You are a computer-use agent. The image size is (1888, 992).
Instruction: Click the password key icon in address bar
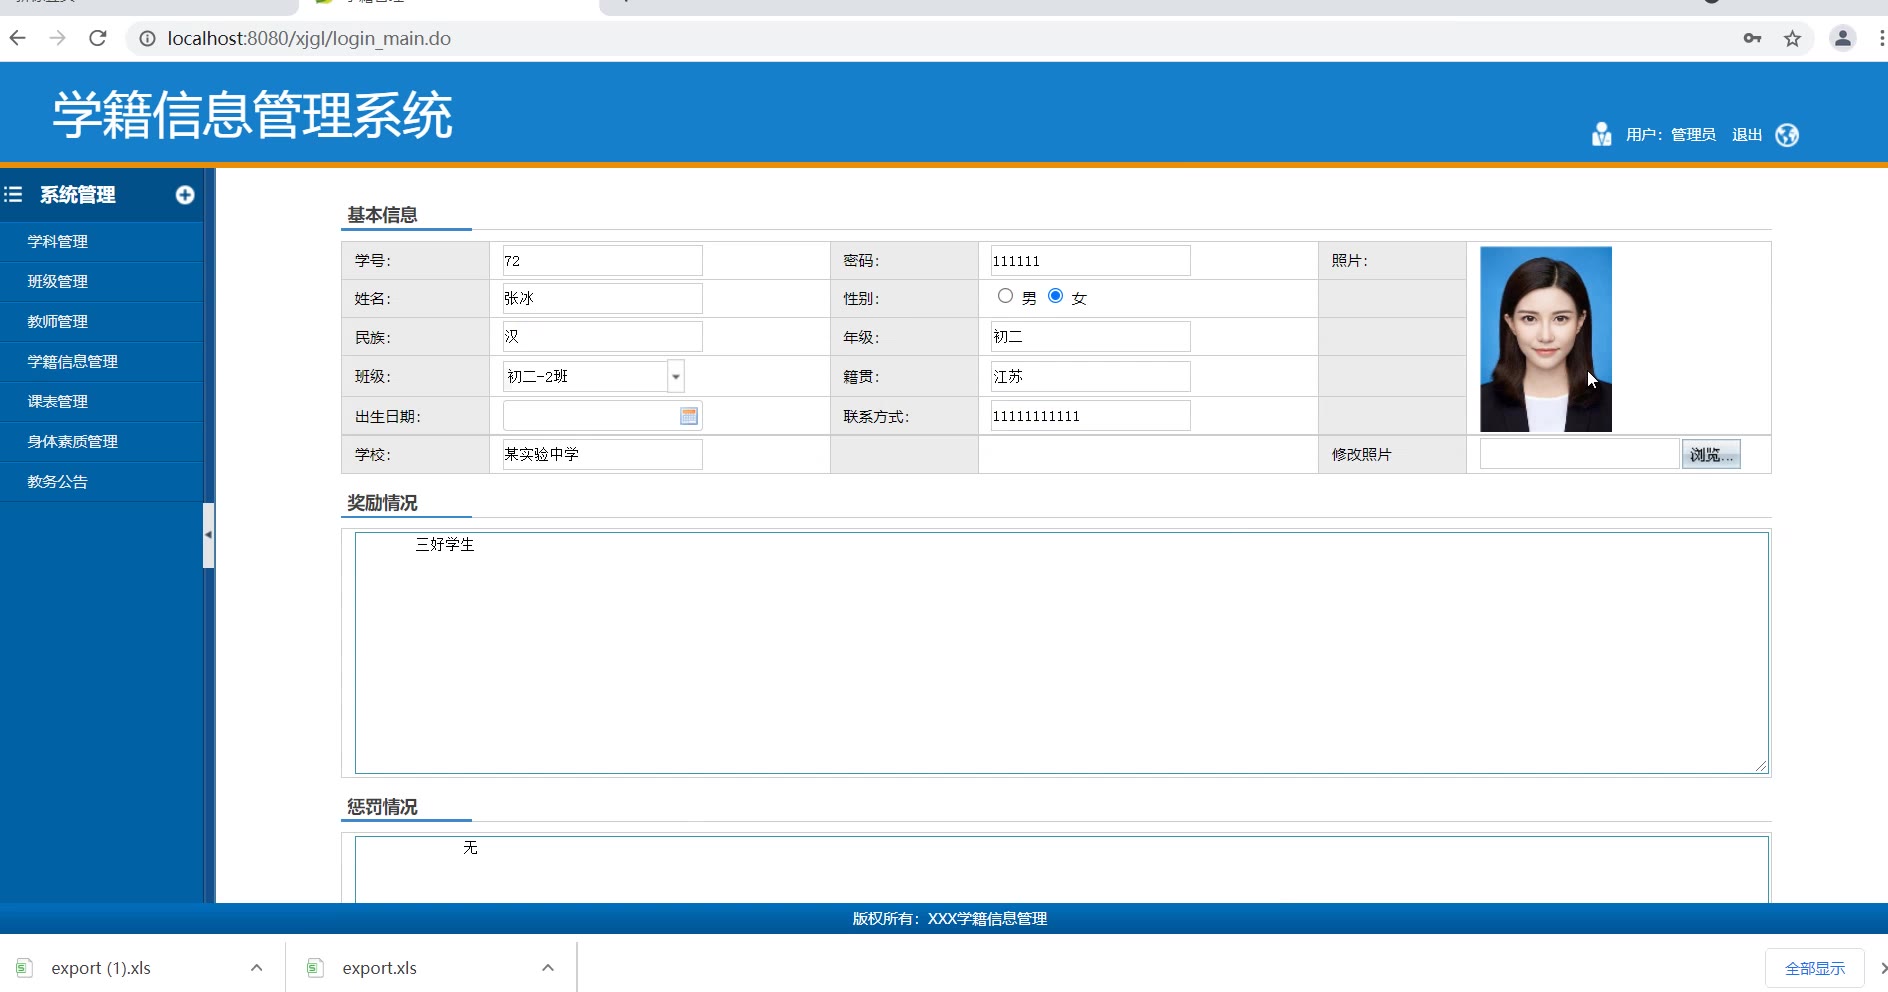[1752, 39]
